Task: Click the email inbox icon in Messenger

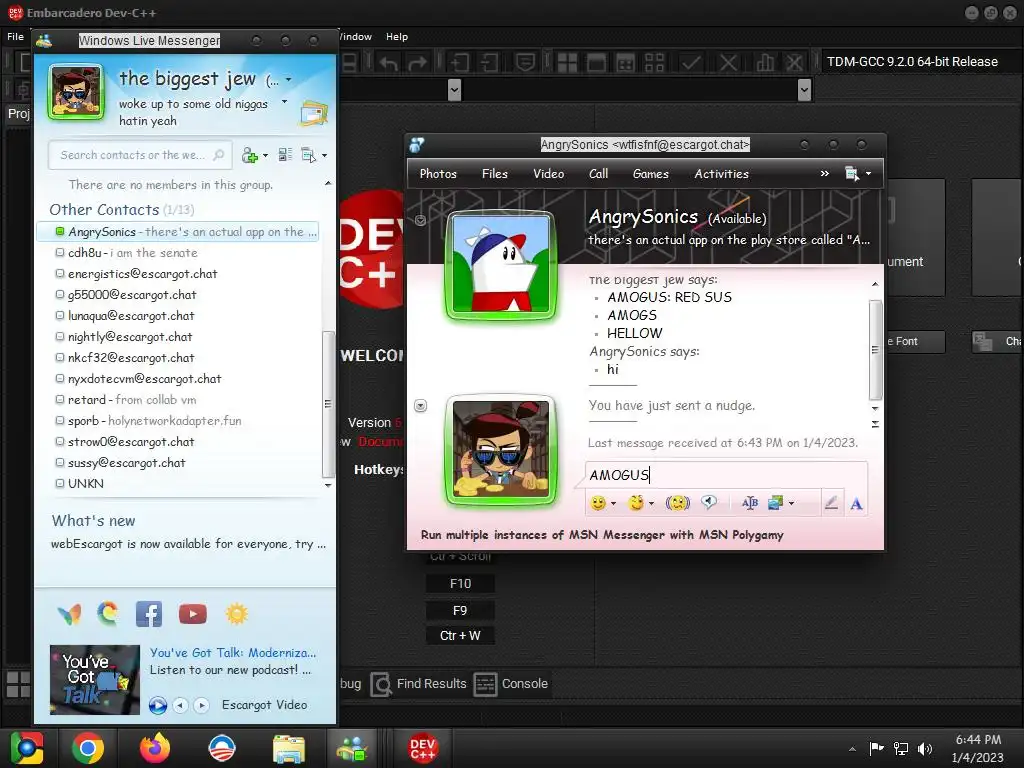Action: 313,114
